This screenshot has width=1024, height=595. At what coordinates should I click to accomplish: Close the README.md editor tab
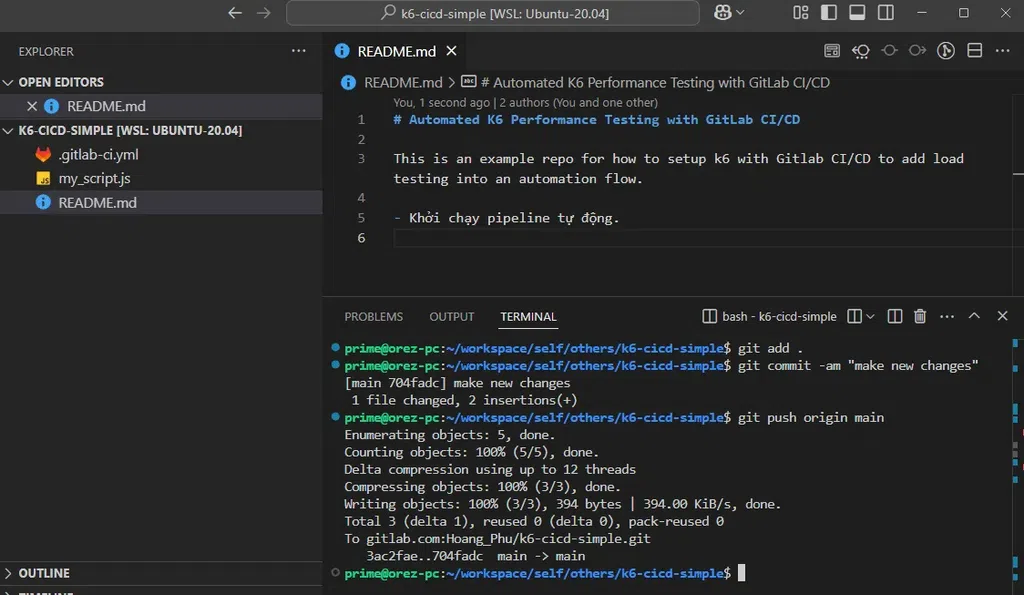coord(451,51)
